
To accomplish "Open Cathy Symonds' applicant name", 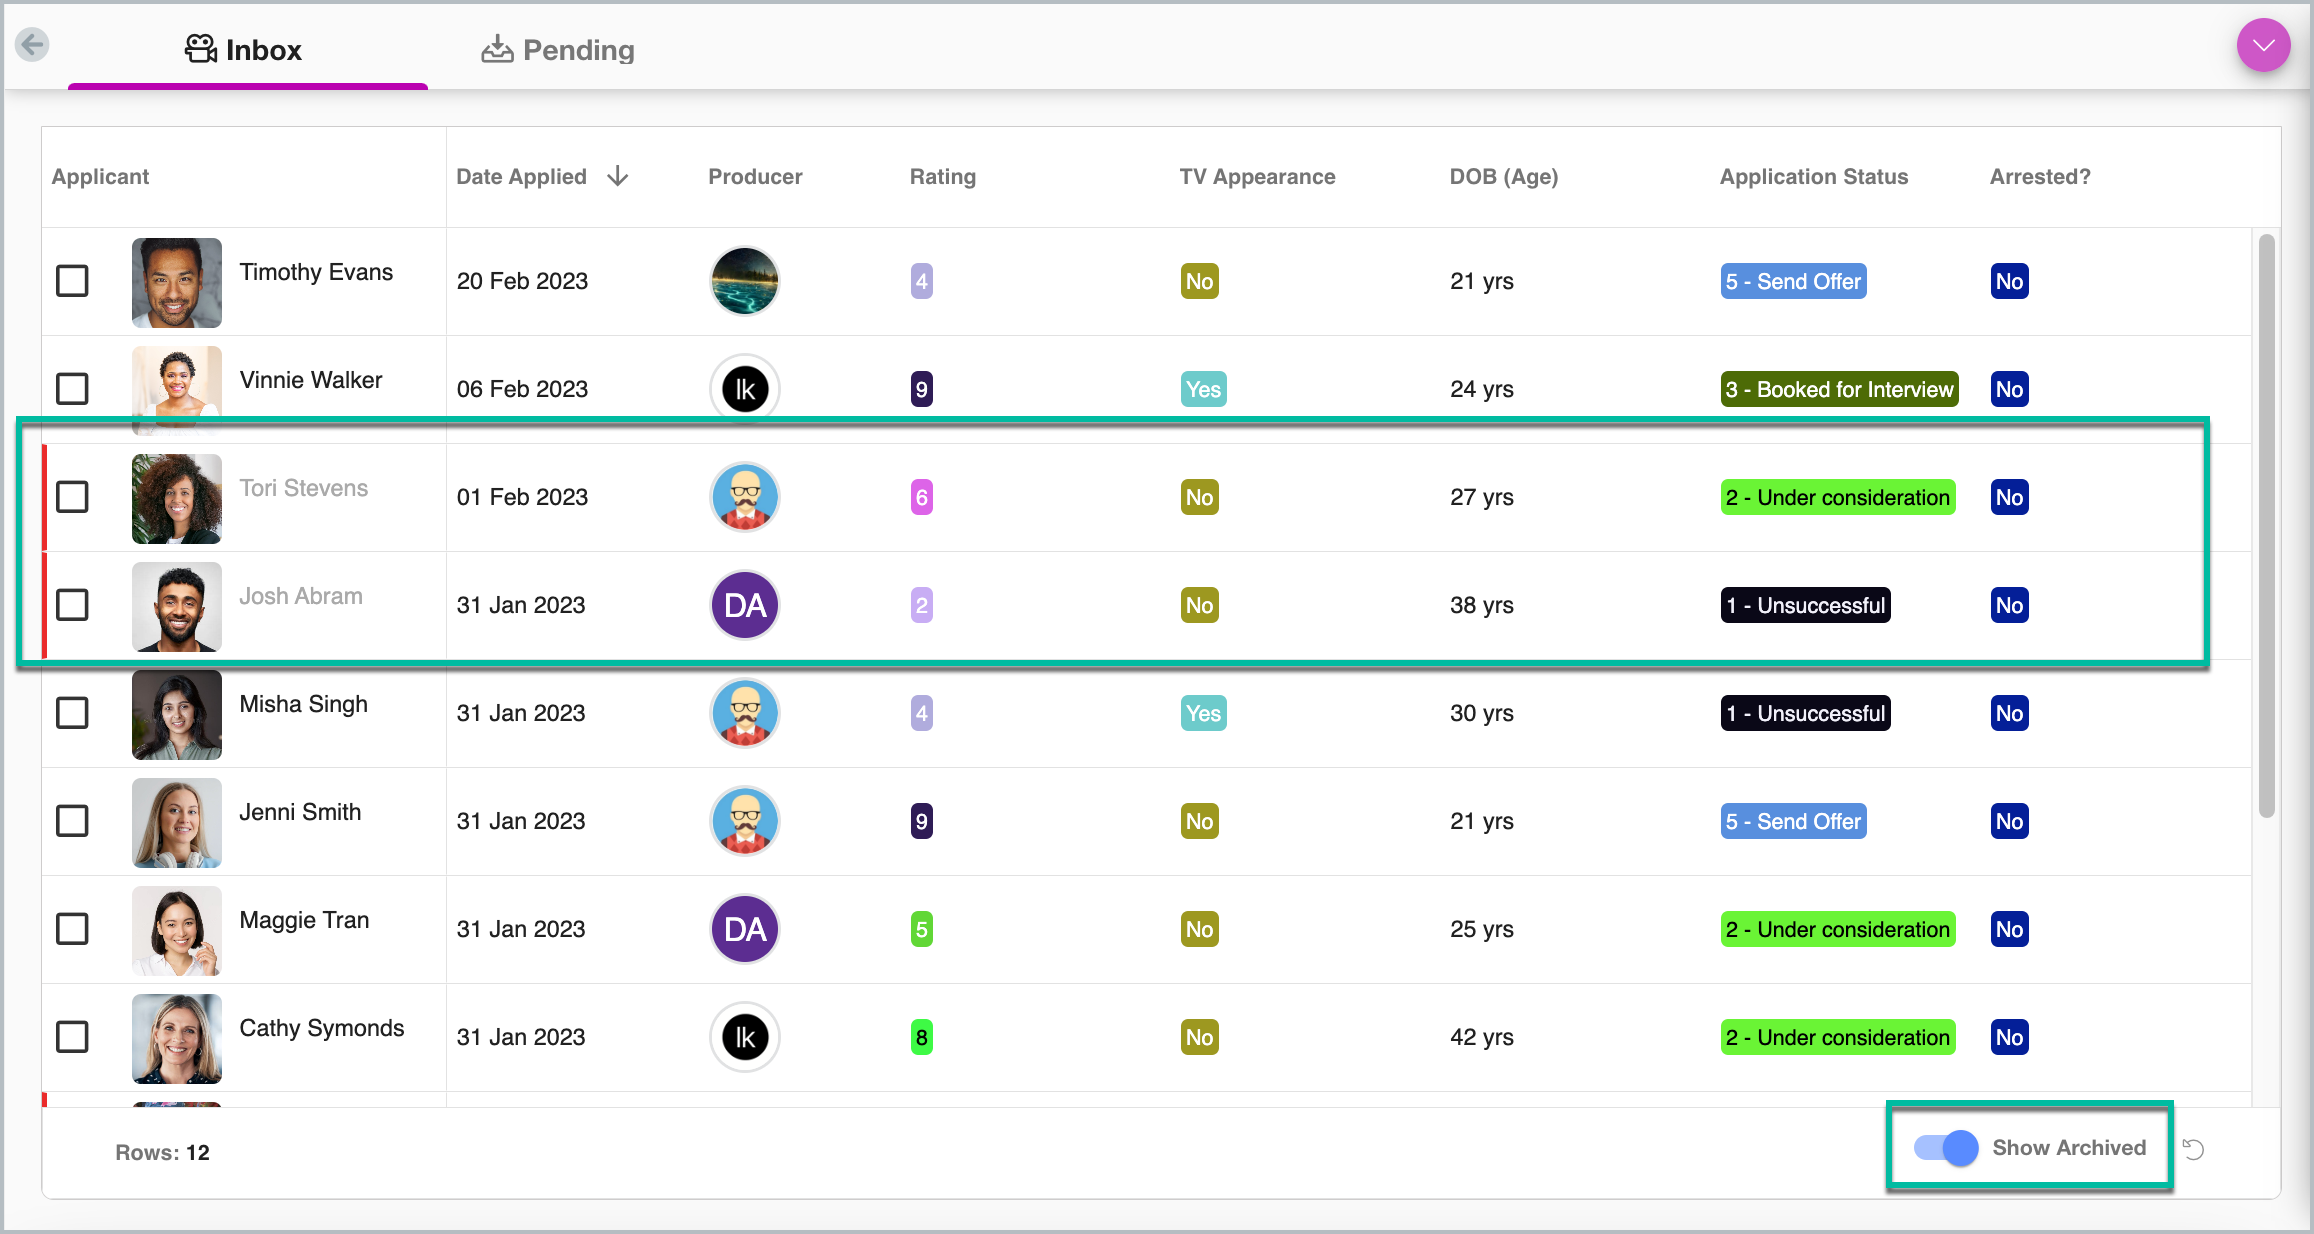I will pos(321,1028).
